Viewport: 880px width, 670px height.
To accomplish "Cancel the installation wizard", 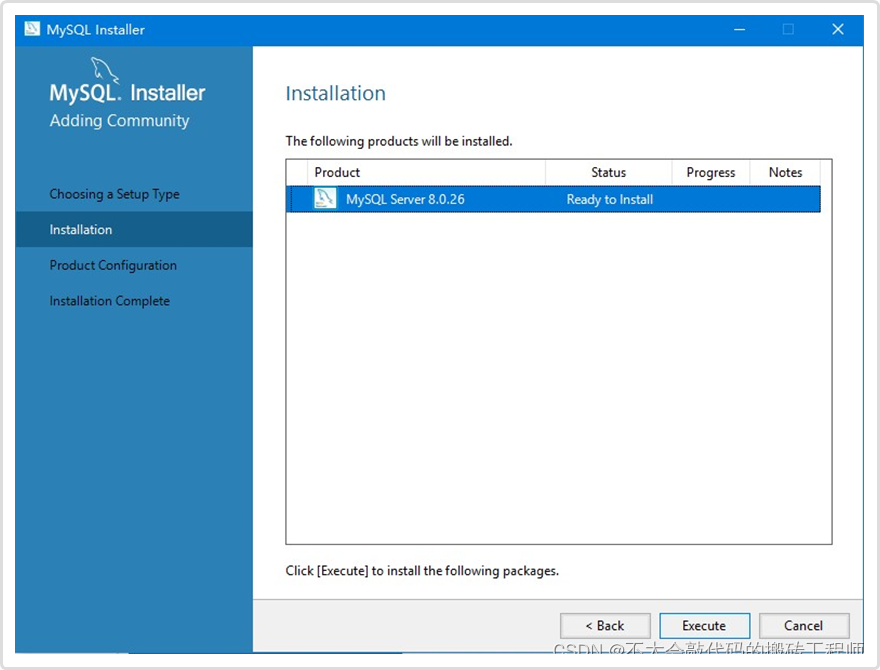I will point(804,625).
